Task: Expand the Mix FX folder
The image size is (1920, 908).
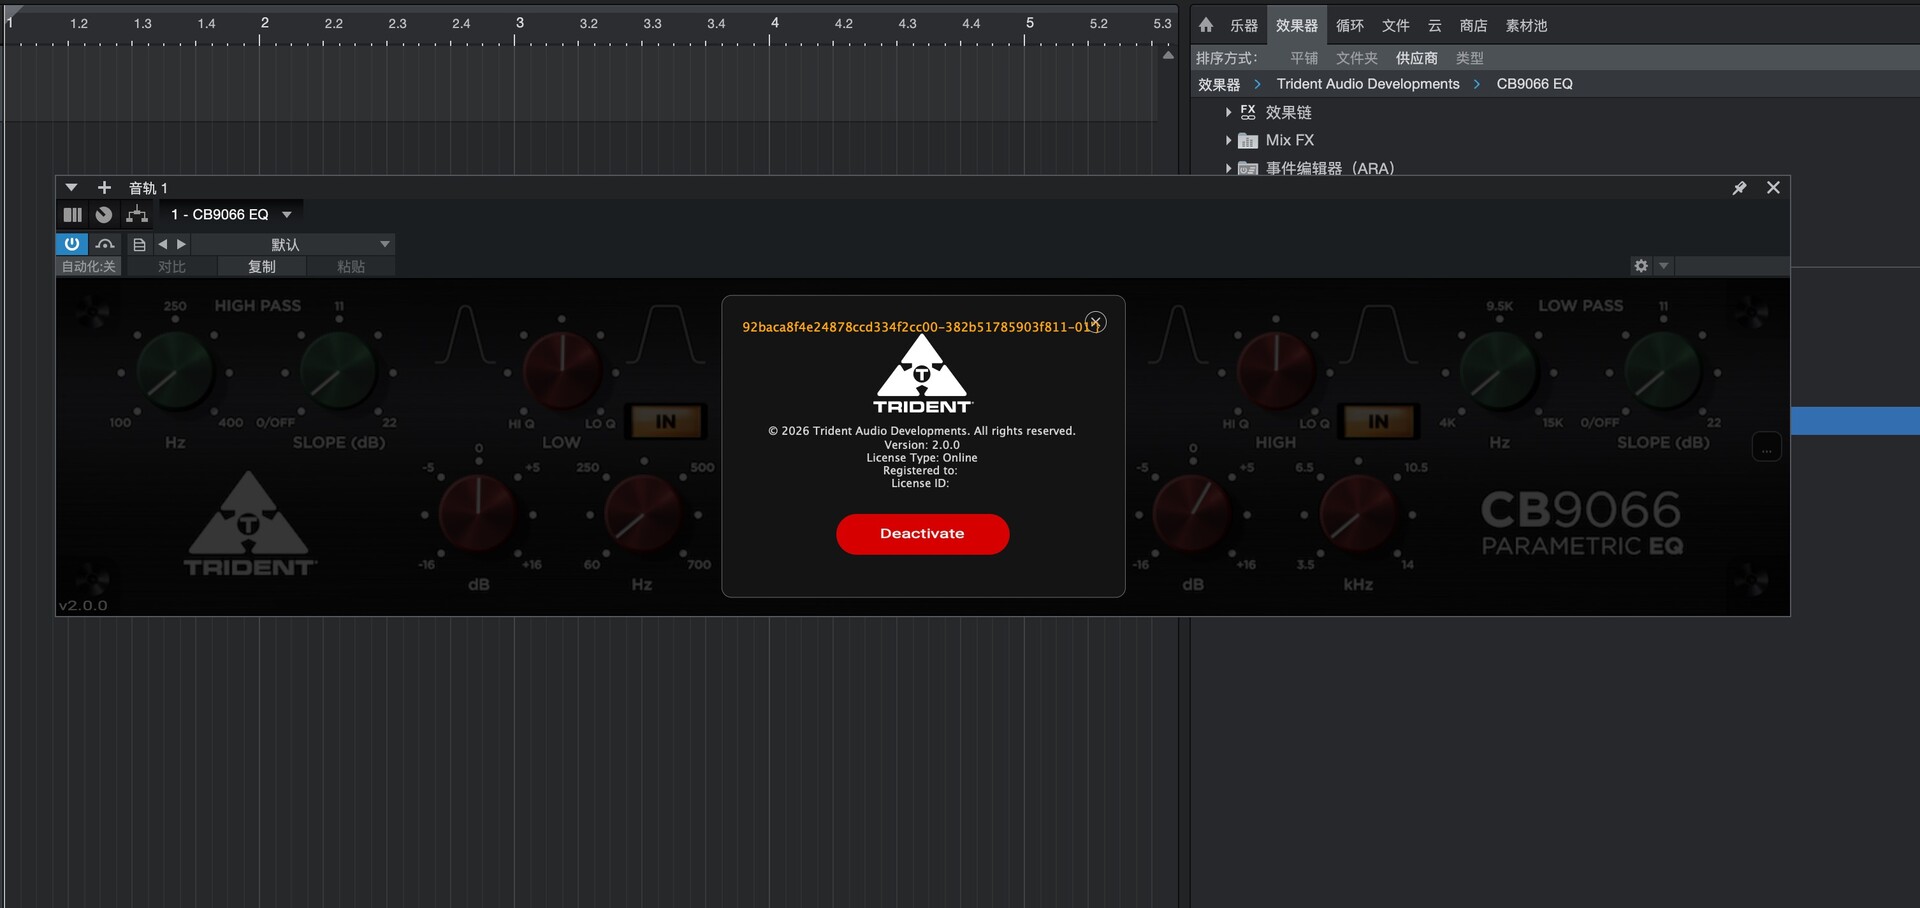Action: pyautogui.click(x=1228, y=141)
